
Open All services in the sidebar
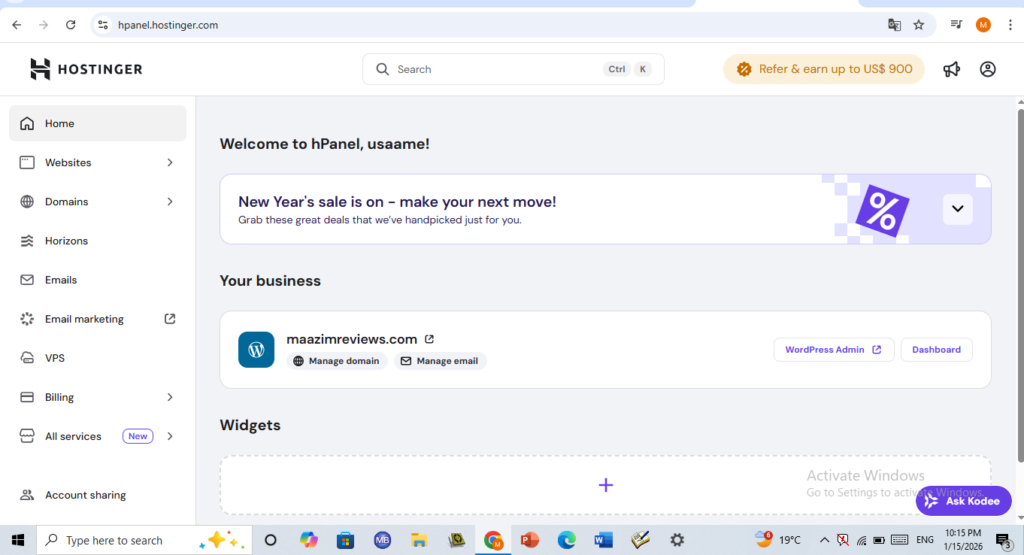pyautogui.click(x=97, y=436)
